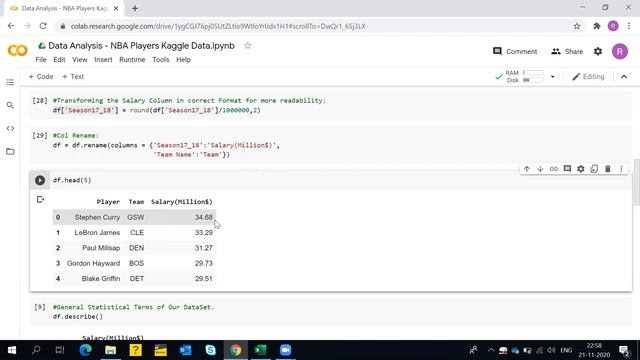Open cell more options menu
The height and width of the screenshot is (360, 640).
[x=621, y=169]
